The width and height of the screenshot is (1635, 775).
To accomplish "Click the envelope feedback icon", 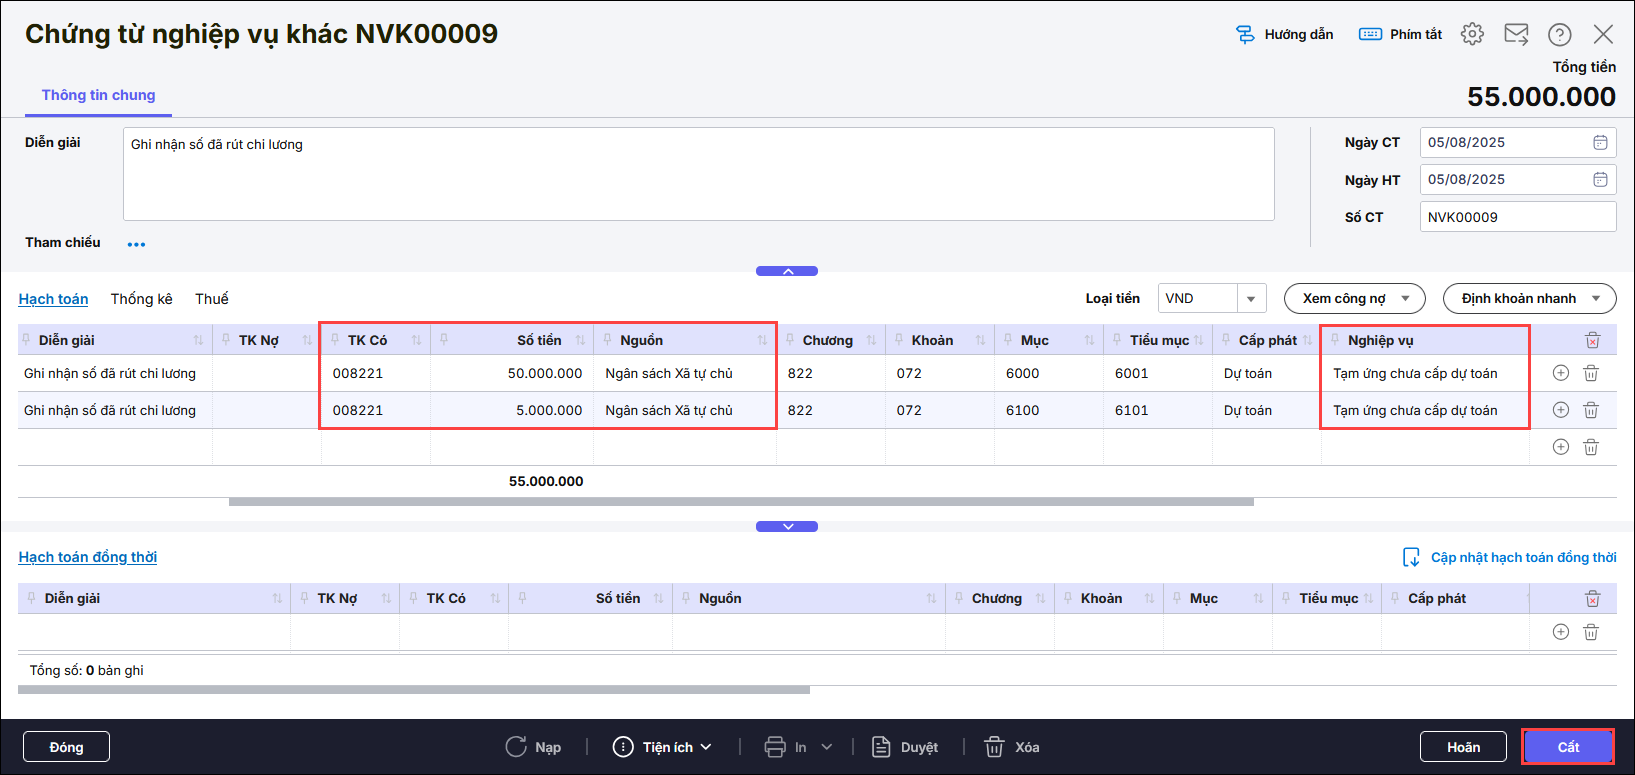I will tap(1516, 34).
